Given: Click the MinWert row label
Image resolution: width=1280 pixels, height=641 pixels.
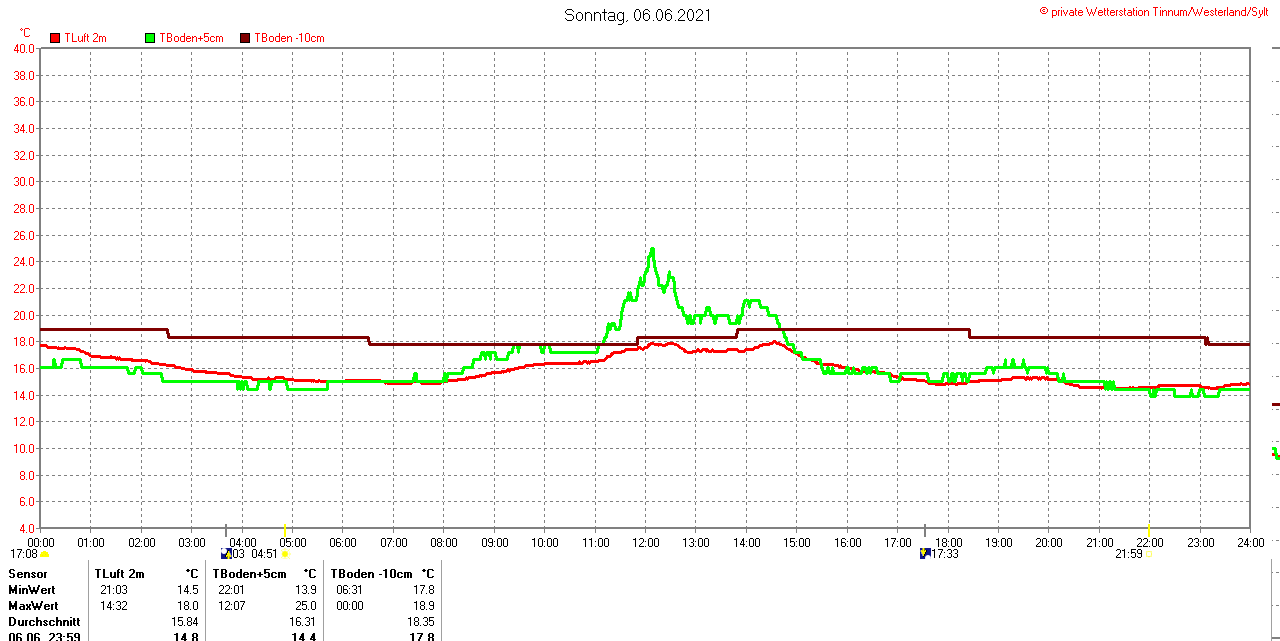Looking at the screenshot, I should pyautogui.click(x=33, y=590).
